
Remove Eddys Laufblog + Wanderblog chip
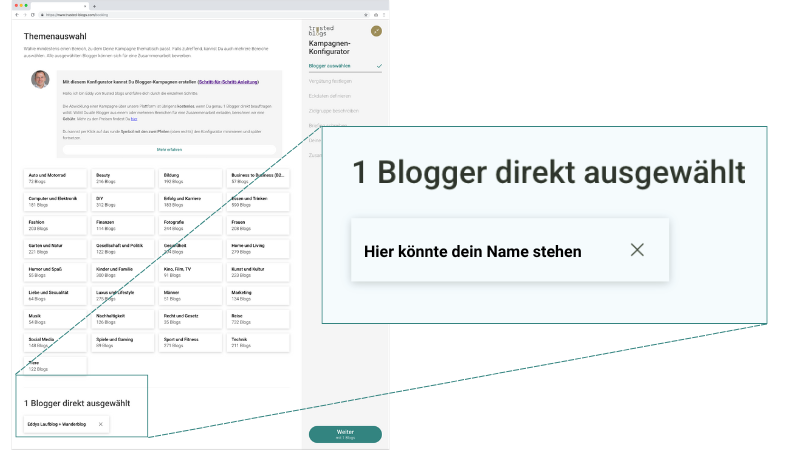pos(100,424)
